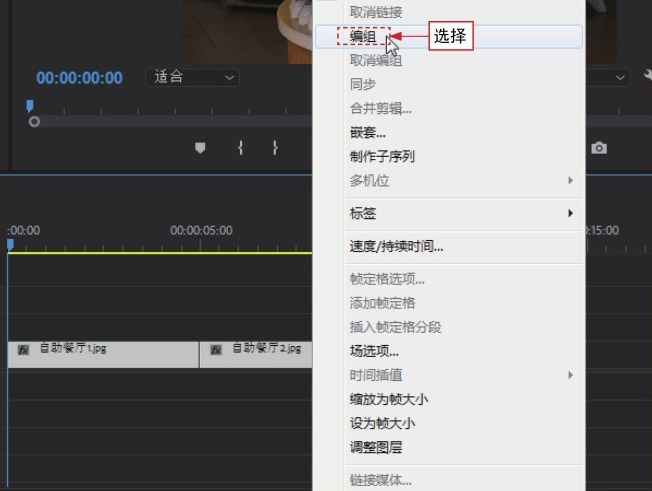Select 调整图层 menu entry
This screenshot has height=491, width=652.
pos(449,448)
